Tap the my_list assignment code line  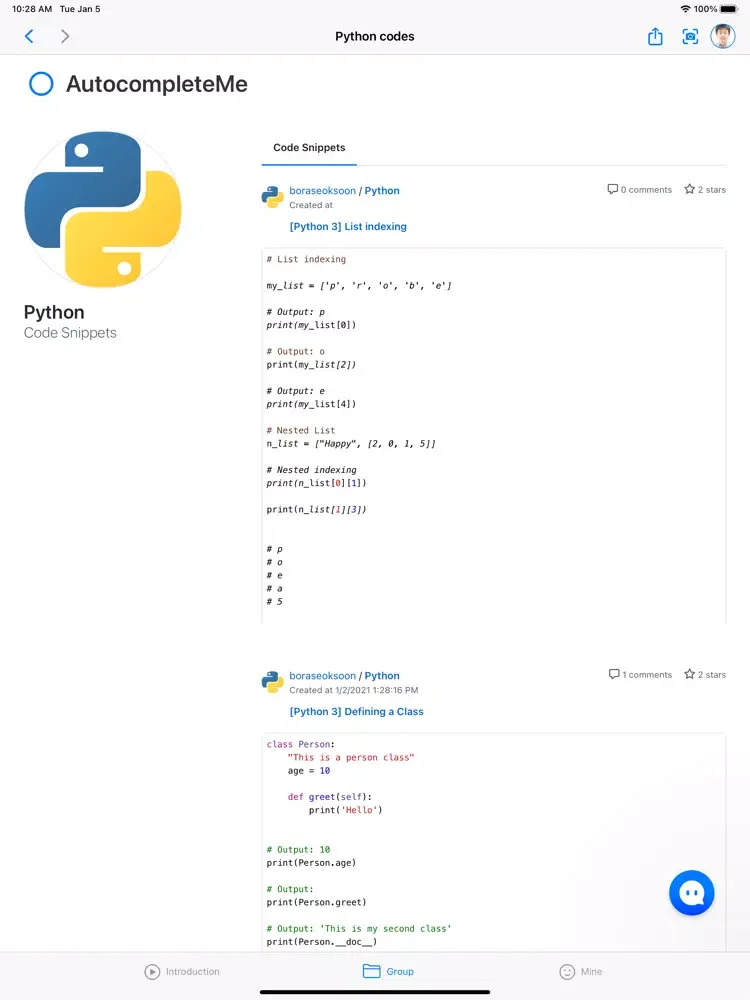(359, 286)
